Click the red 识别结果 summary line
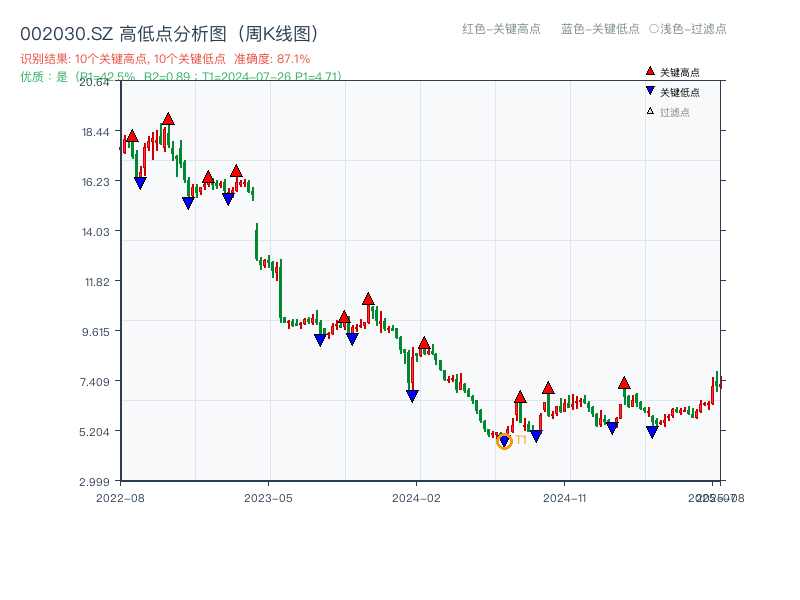The image size is (800, 600). 165,59
